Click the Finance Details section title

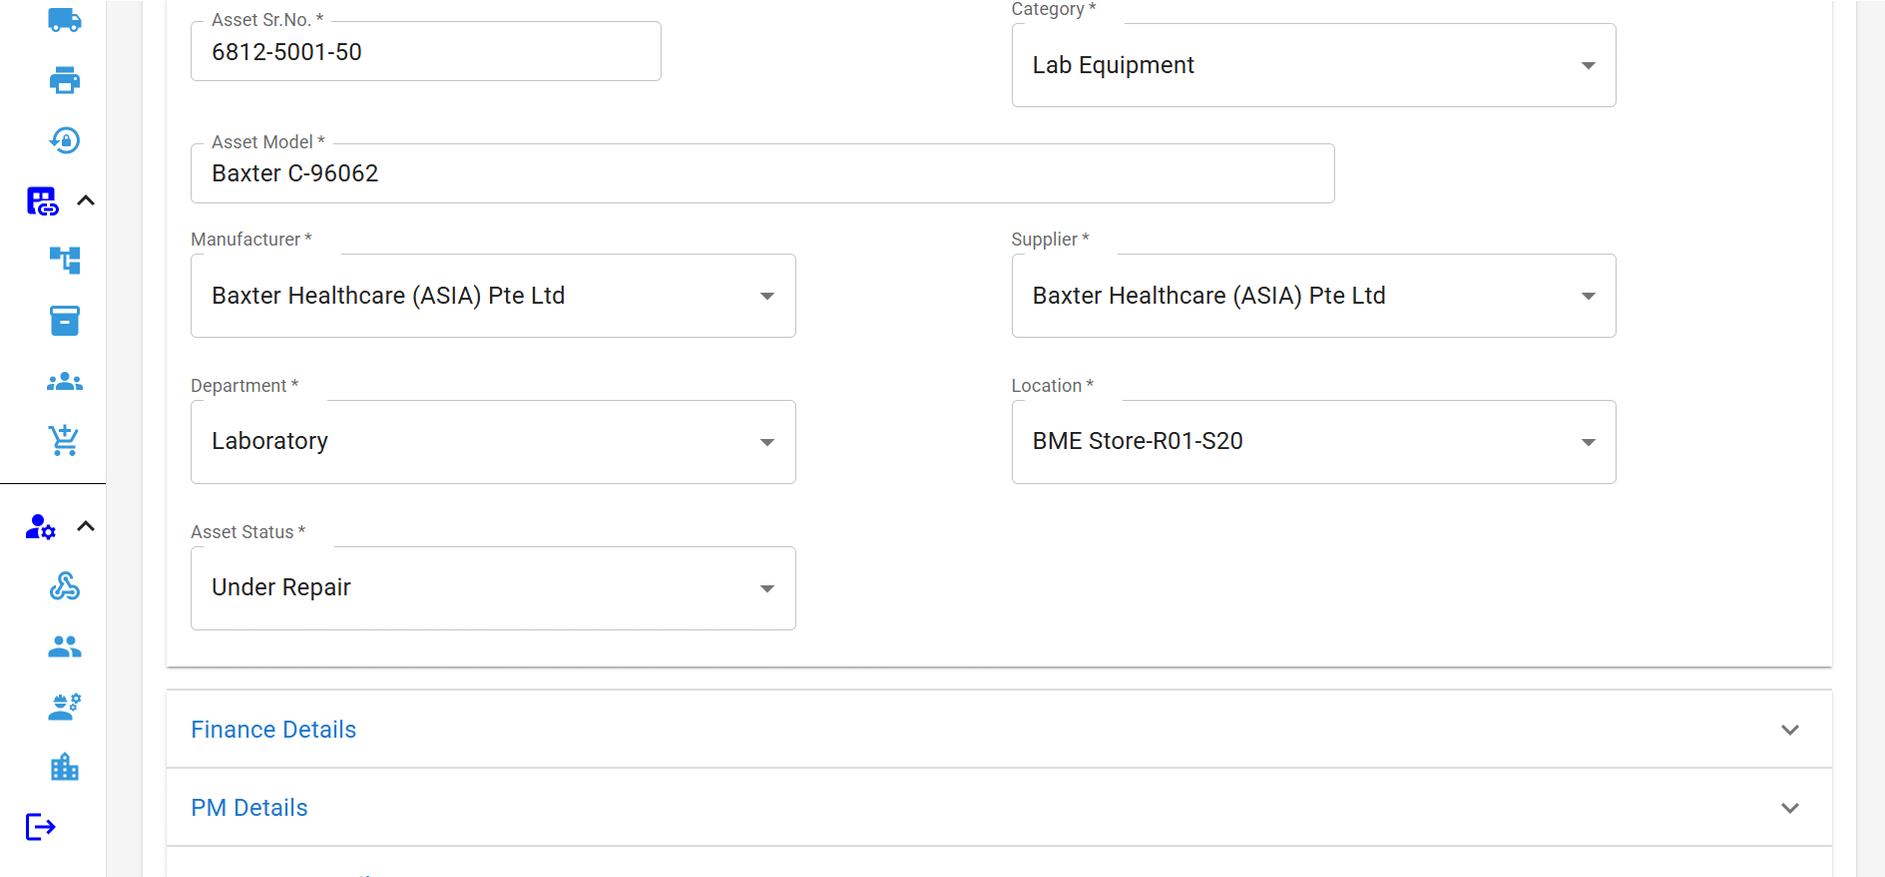tap(274, 730)
